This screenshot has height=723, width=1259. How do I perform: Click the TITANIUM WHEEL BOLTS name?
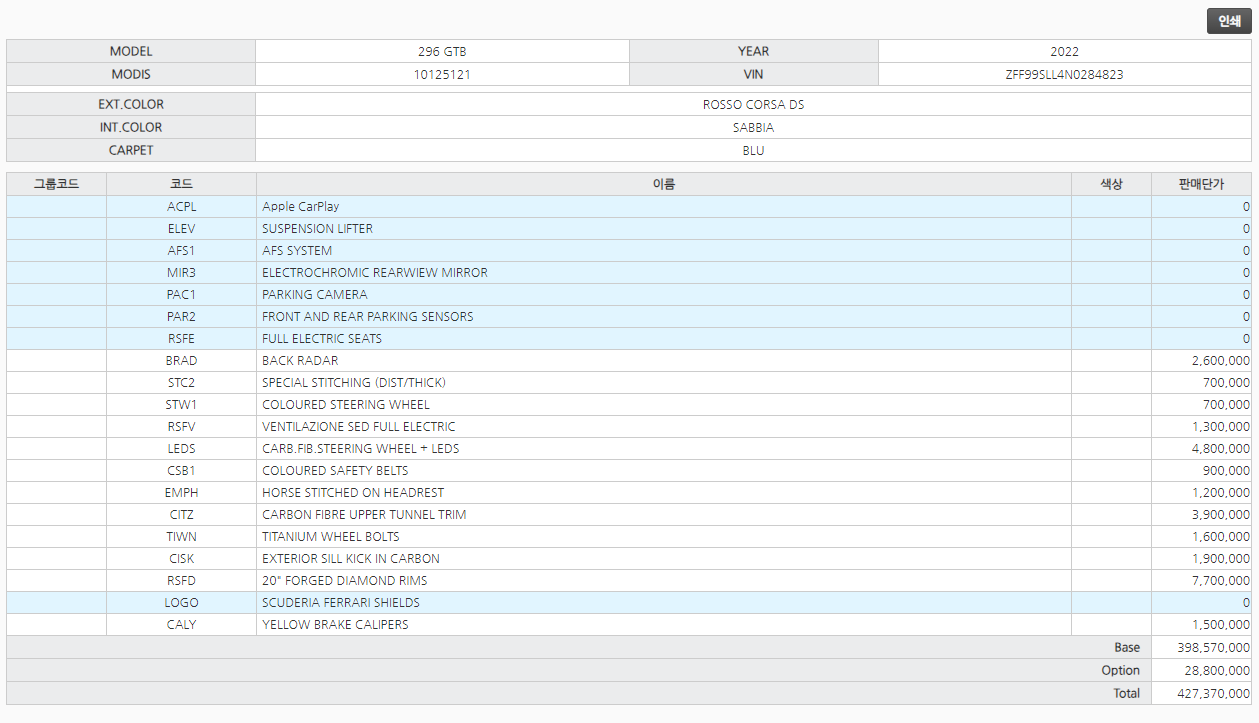[331, 536]
